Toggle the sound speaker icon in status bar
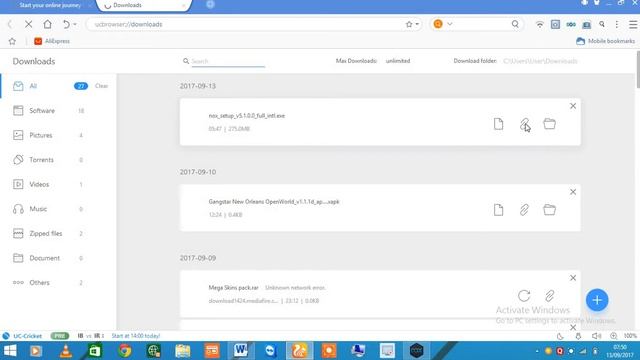 pos(596,336)
